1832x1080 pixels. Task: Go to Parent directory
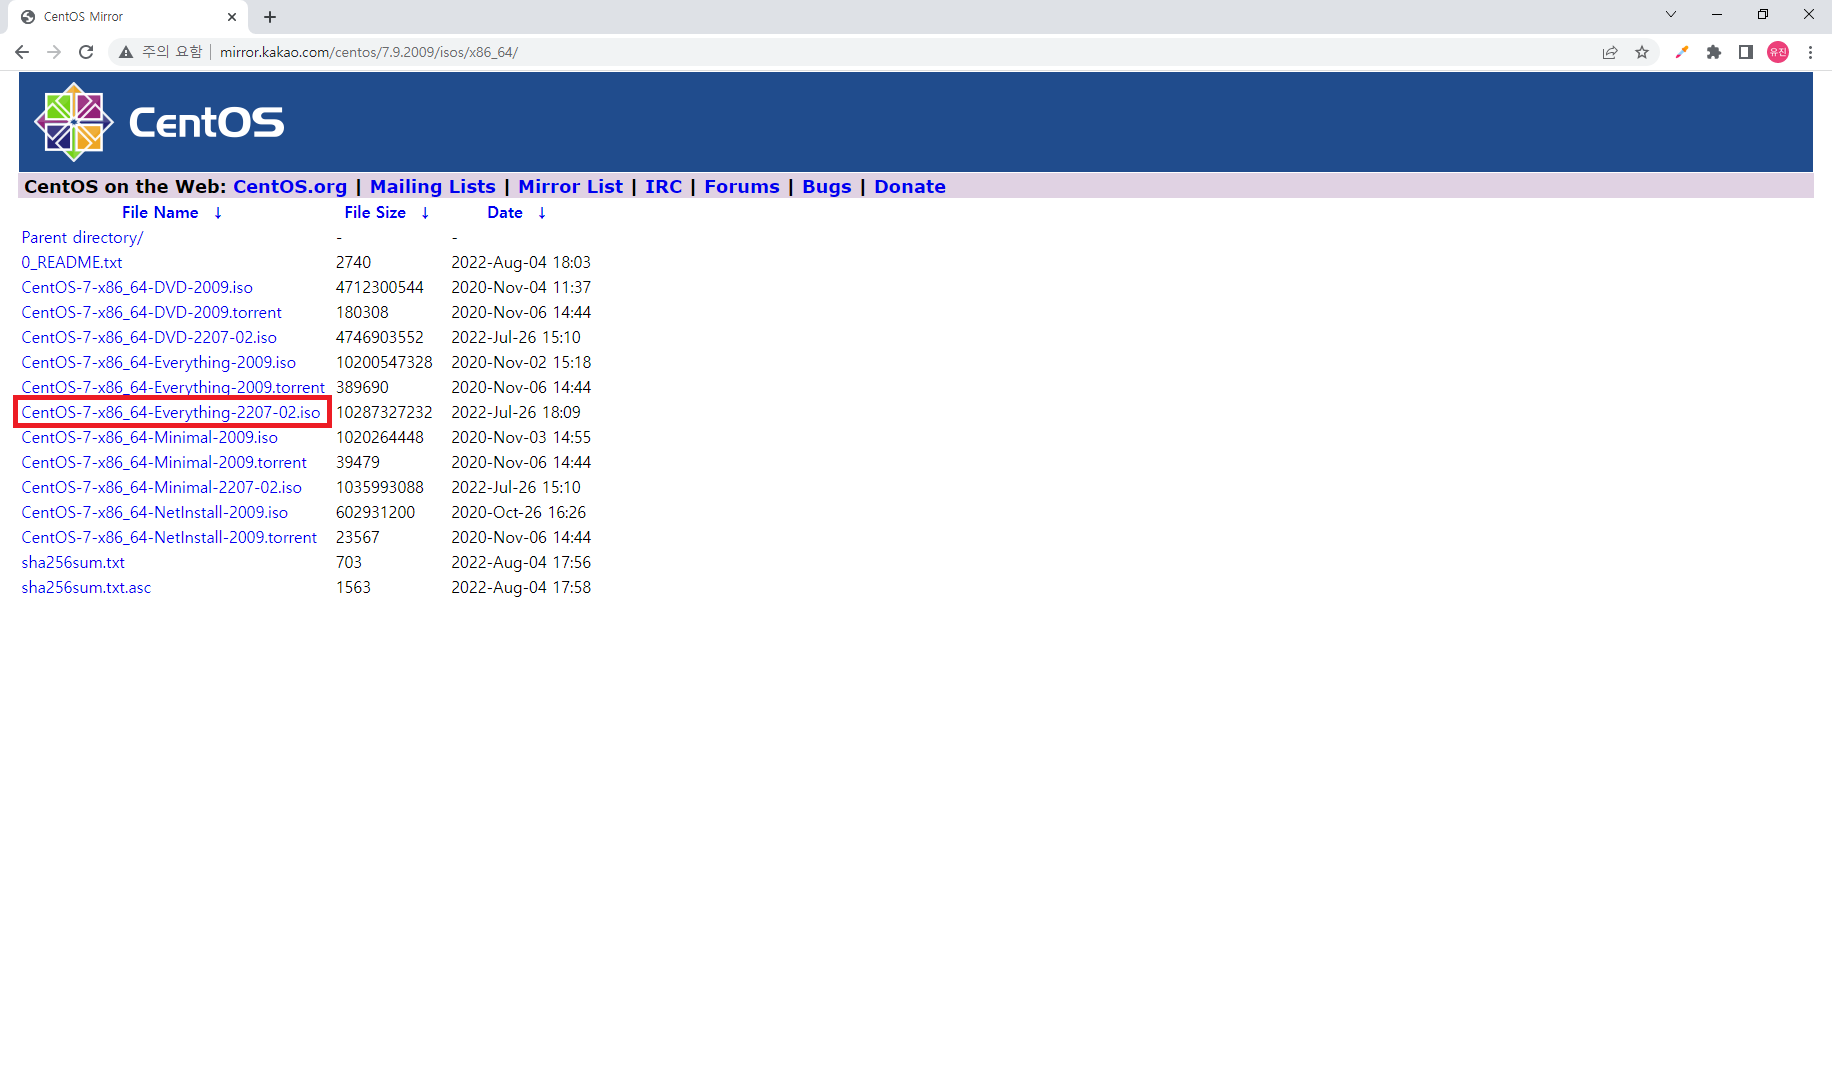click(82, 238)
